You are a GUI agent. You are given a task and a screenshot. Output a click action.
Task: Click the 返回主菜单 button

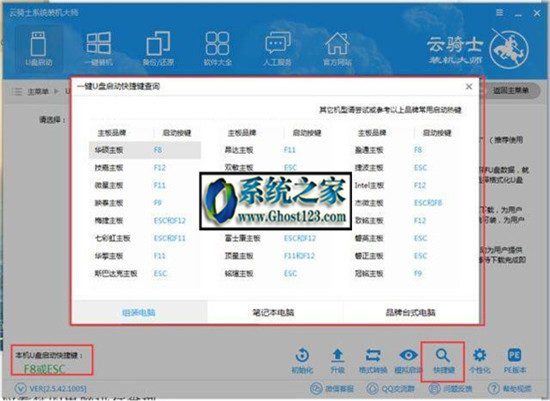[x=511, y=91]
